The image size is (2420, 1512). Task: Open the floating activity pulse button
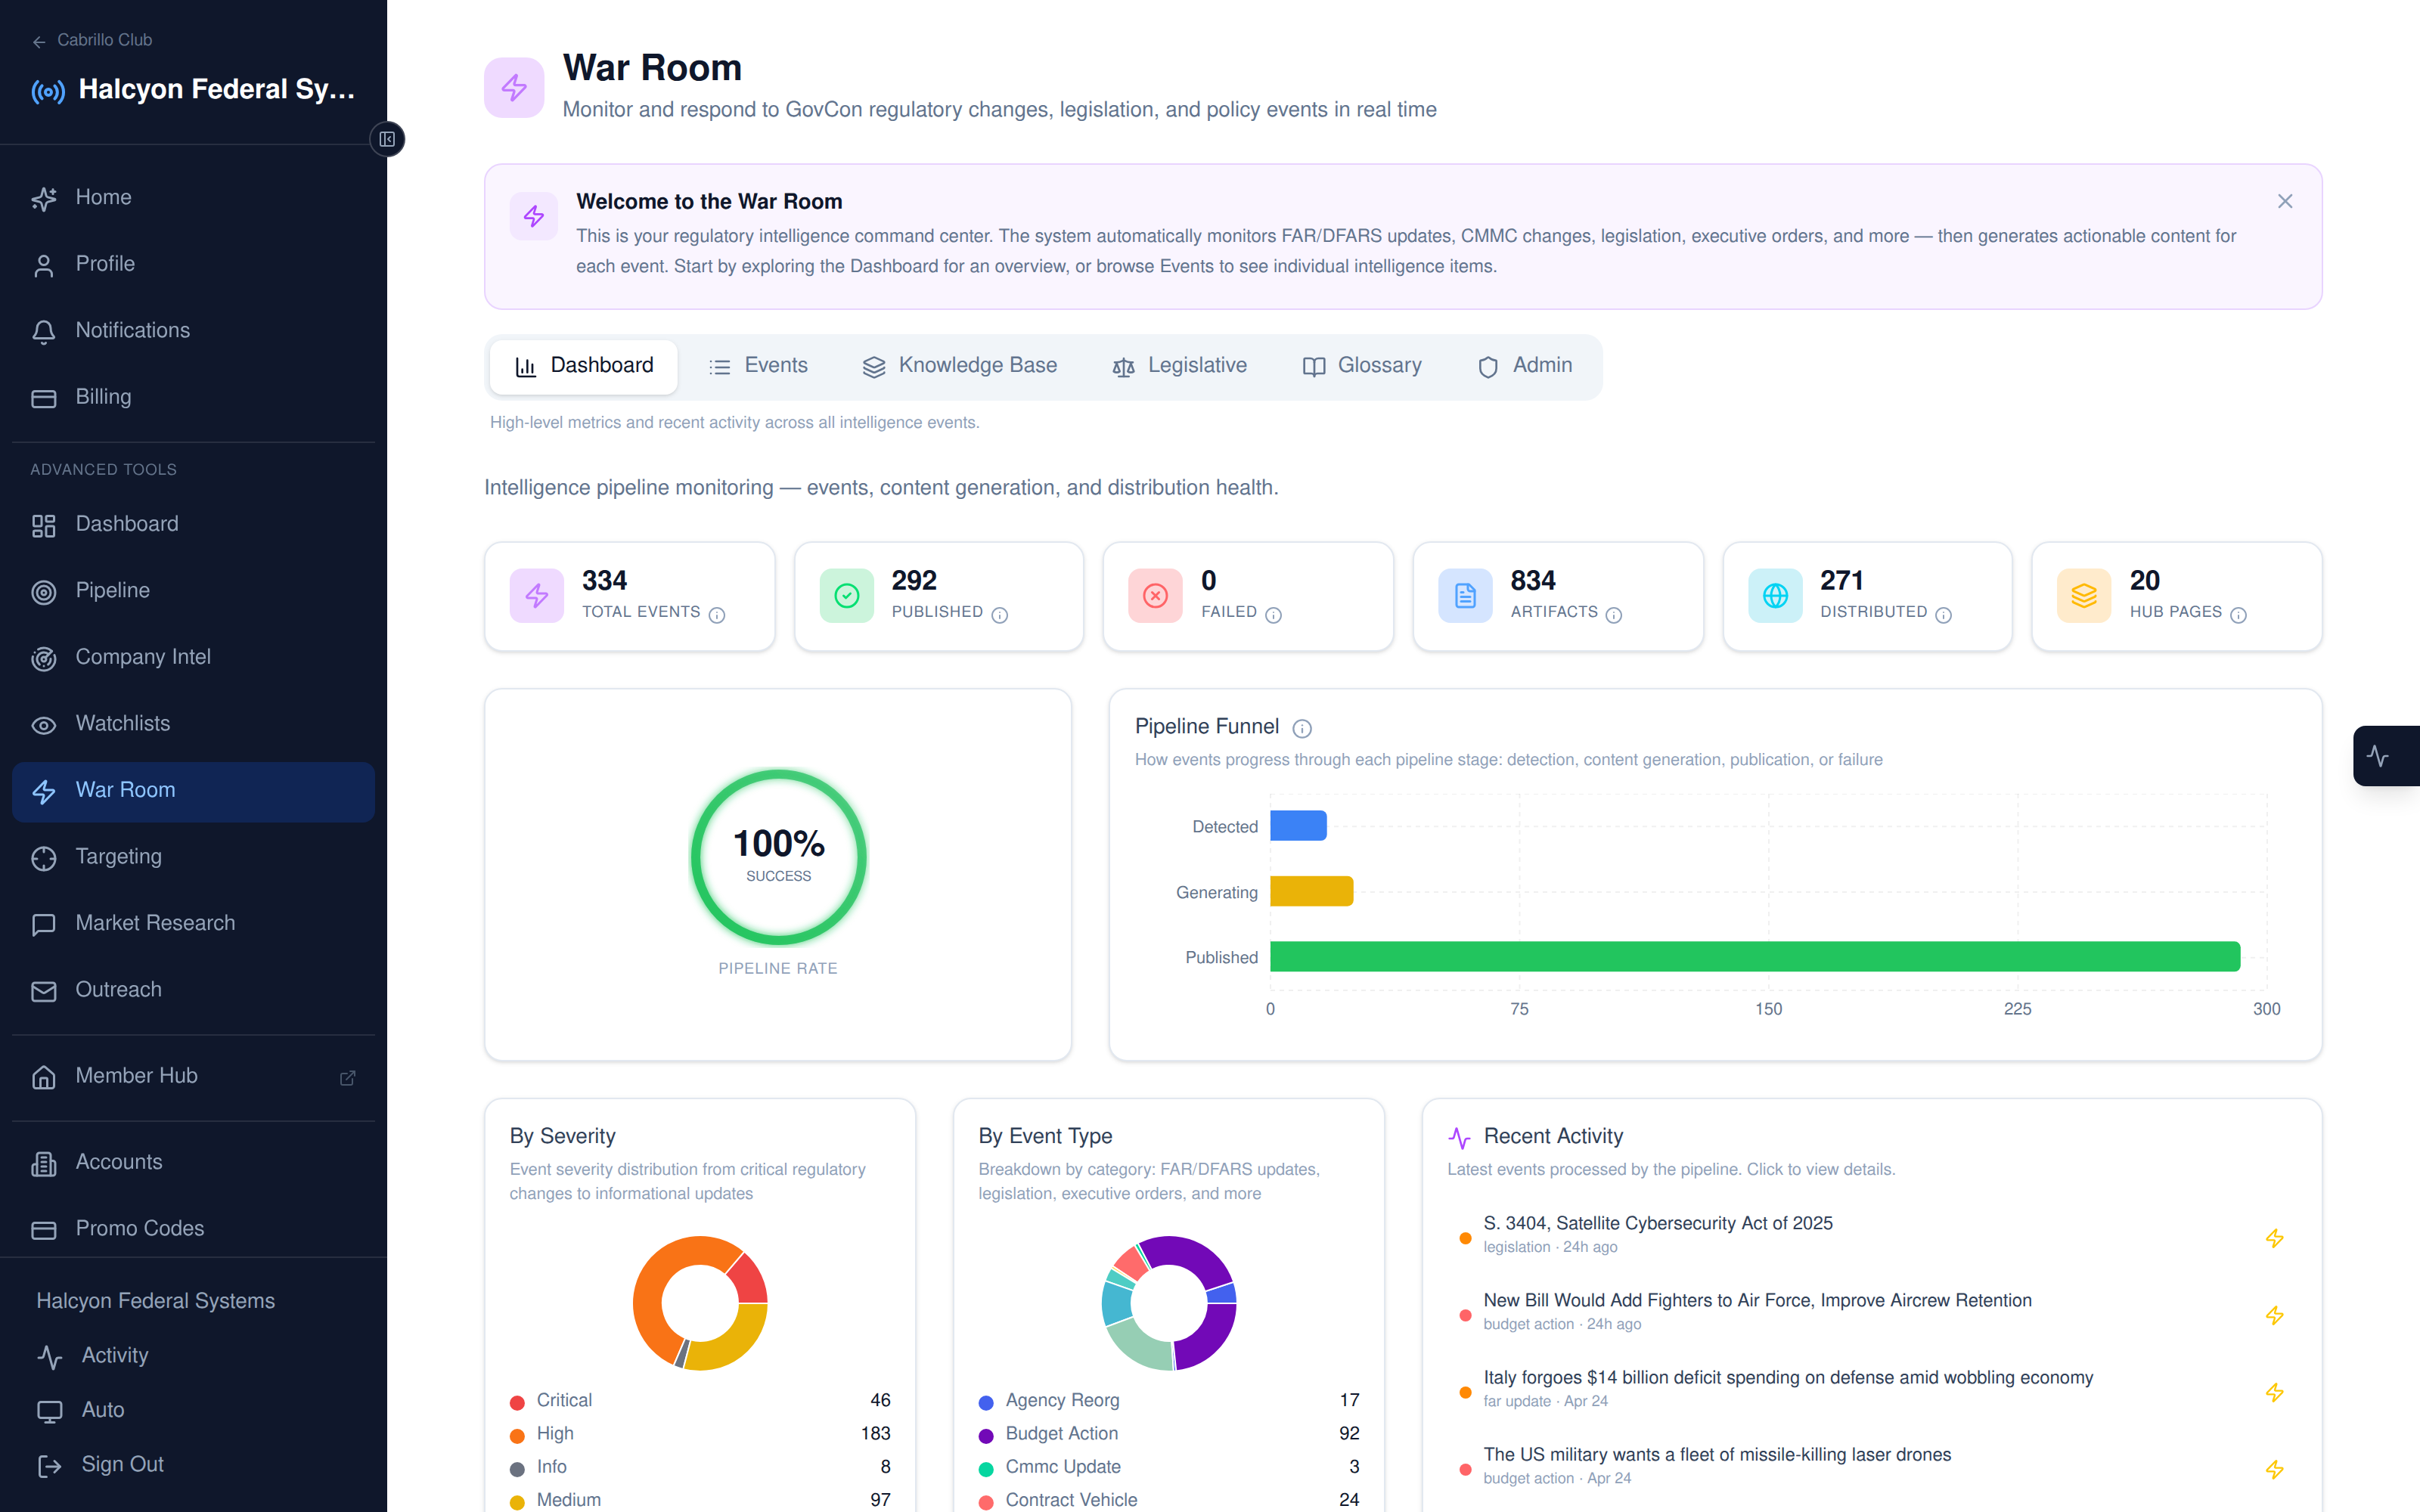coord(2380,756)
